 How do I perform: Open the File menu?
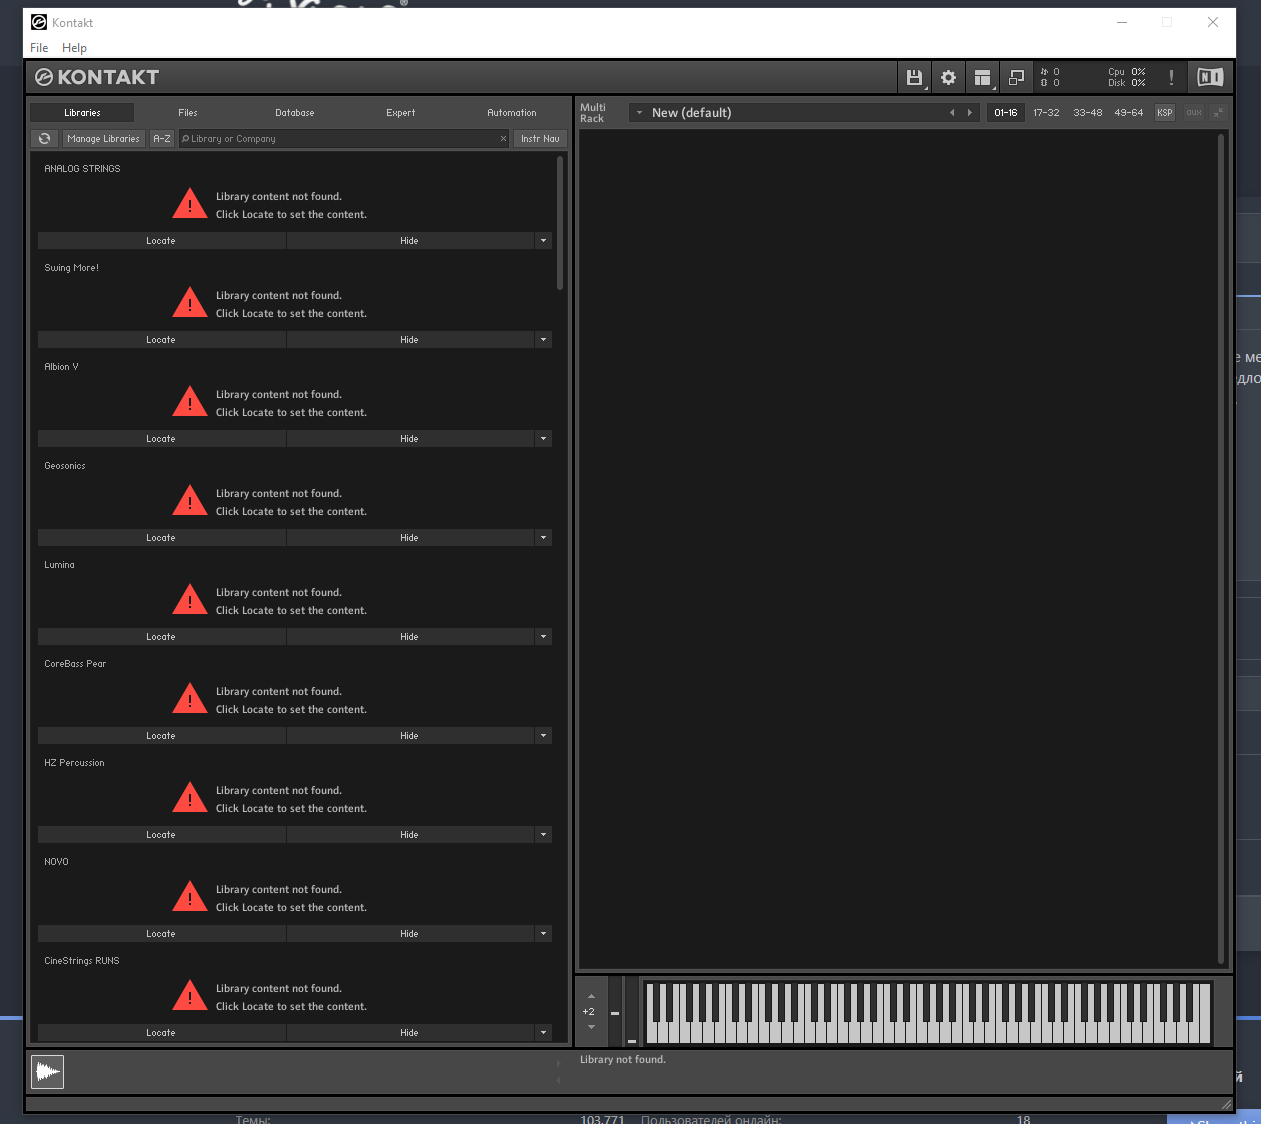pos(39,48)
